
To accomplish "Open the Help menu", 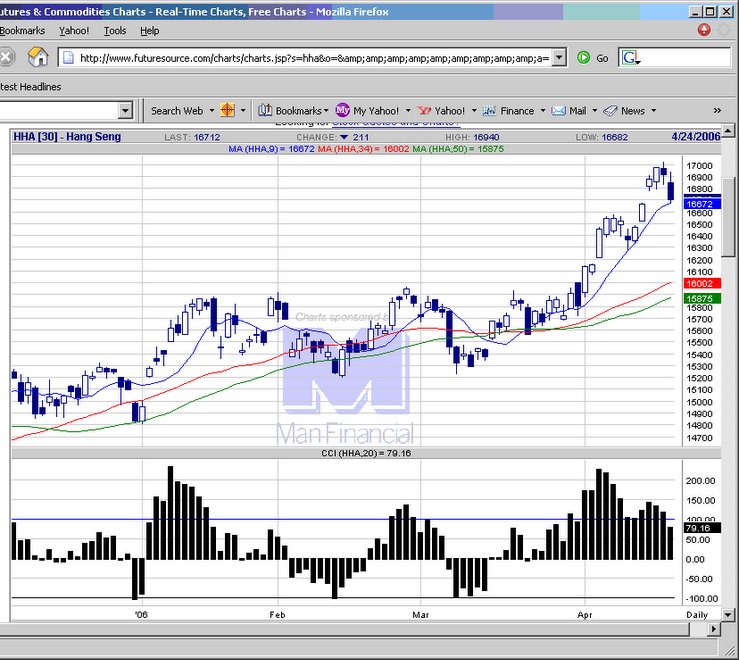I will coord(149,31).
